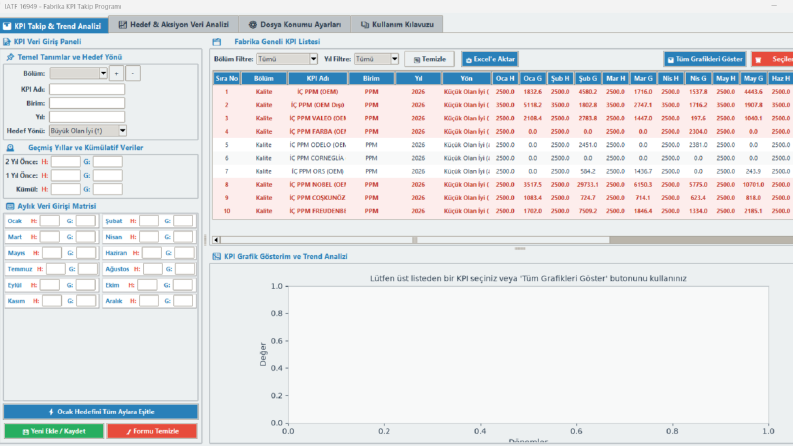
Task: Focus the KPI Adı input field
Action: tap(86, 89)
